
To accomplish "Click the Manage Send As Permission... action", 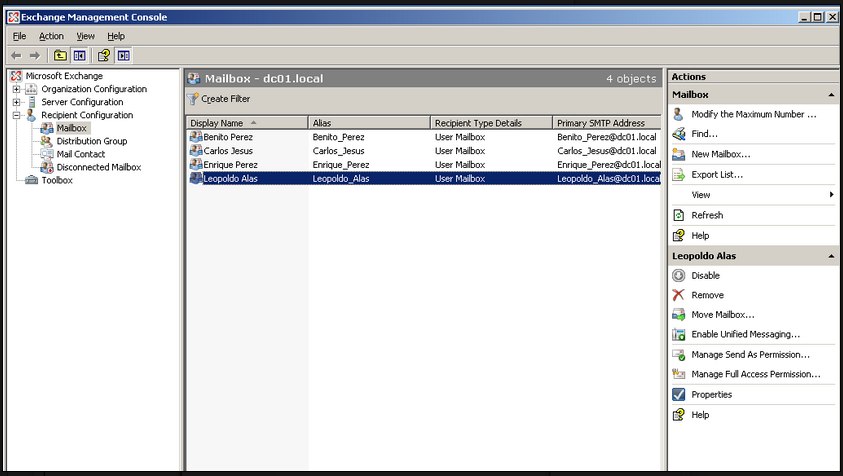I will tap(751, 355).
